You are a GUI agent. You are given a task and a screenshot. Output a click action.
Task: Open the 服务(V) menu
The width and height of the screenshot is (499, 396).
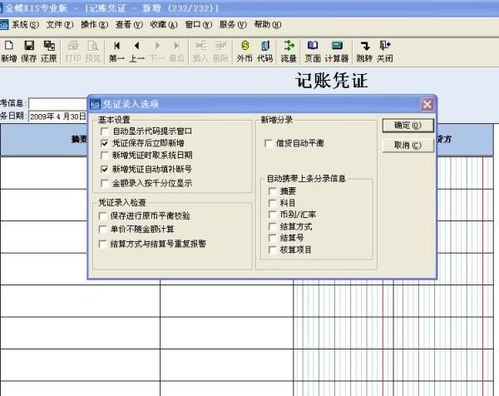click(233, 25)
